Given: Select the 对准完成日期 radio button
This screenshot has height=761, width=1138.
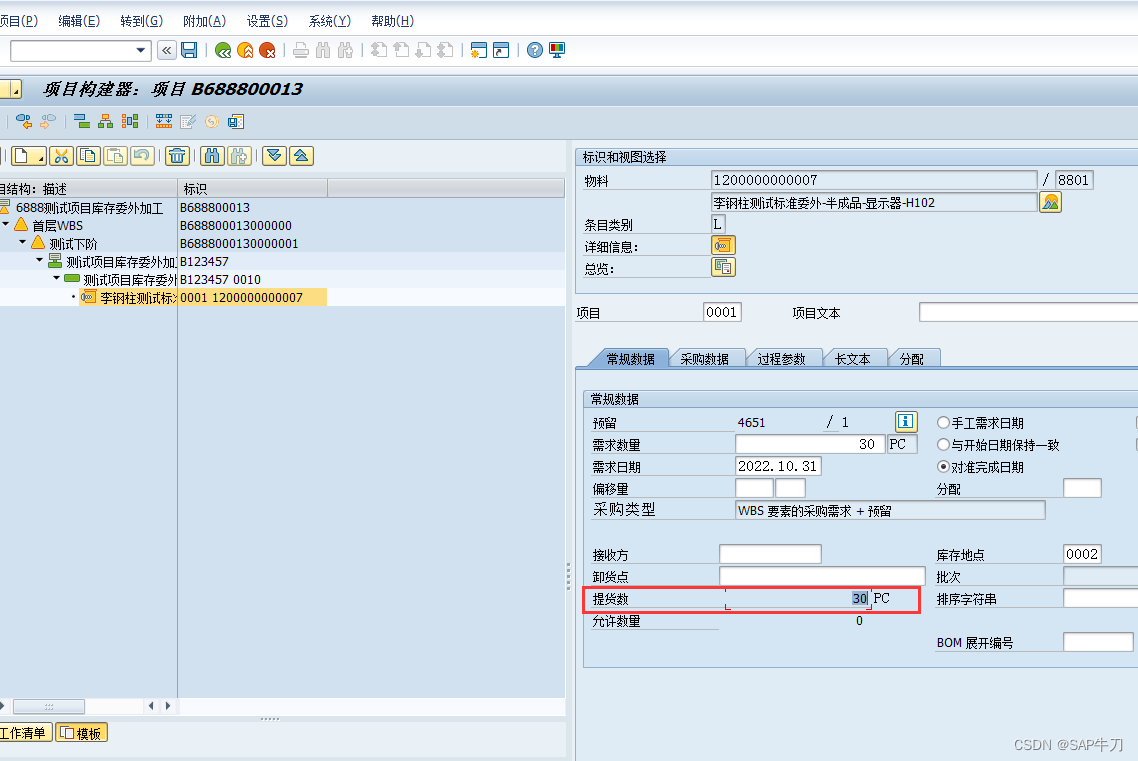Looking at the screenshot, I should click(943, 466).
